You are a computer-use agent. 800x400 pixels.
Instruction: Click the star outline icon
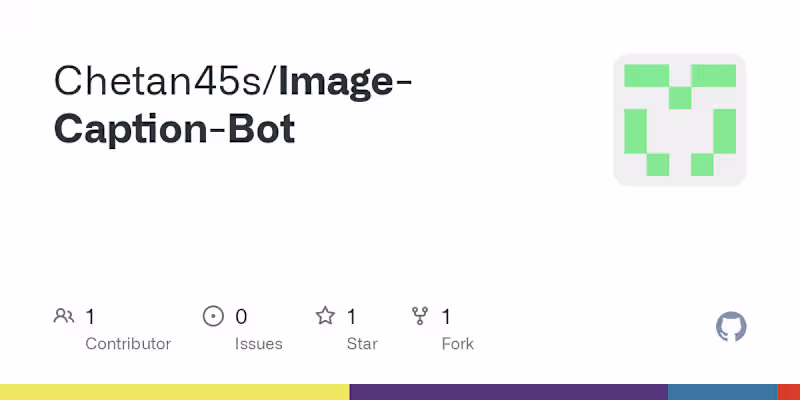[x=325, y=317]
